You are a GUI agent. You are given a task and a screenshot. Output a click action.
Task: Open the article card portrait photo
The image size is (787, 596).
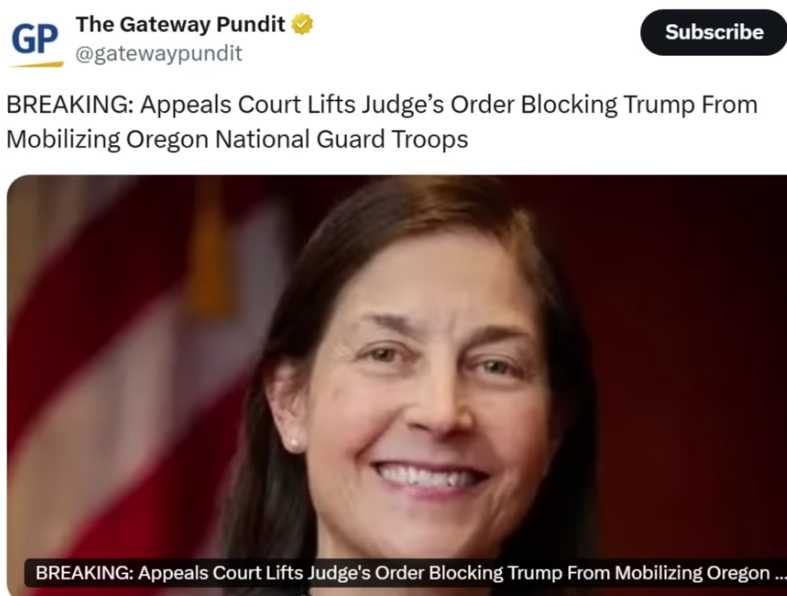click(397, 385)
